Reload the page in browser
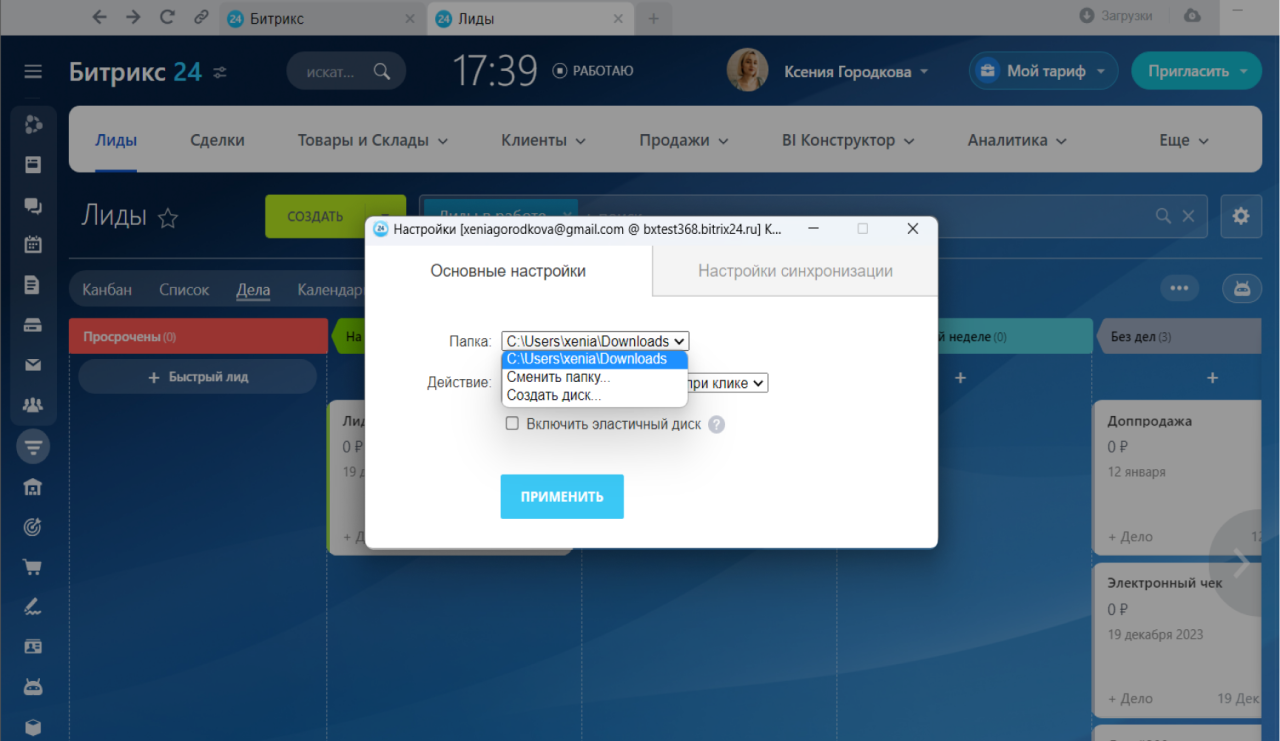Image resolution: width=1280 pixels, height=741 pixels. pyautogui.click(x=167, y=17)
